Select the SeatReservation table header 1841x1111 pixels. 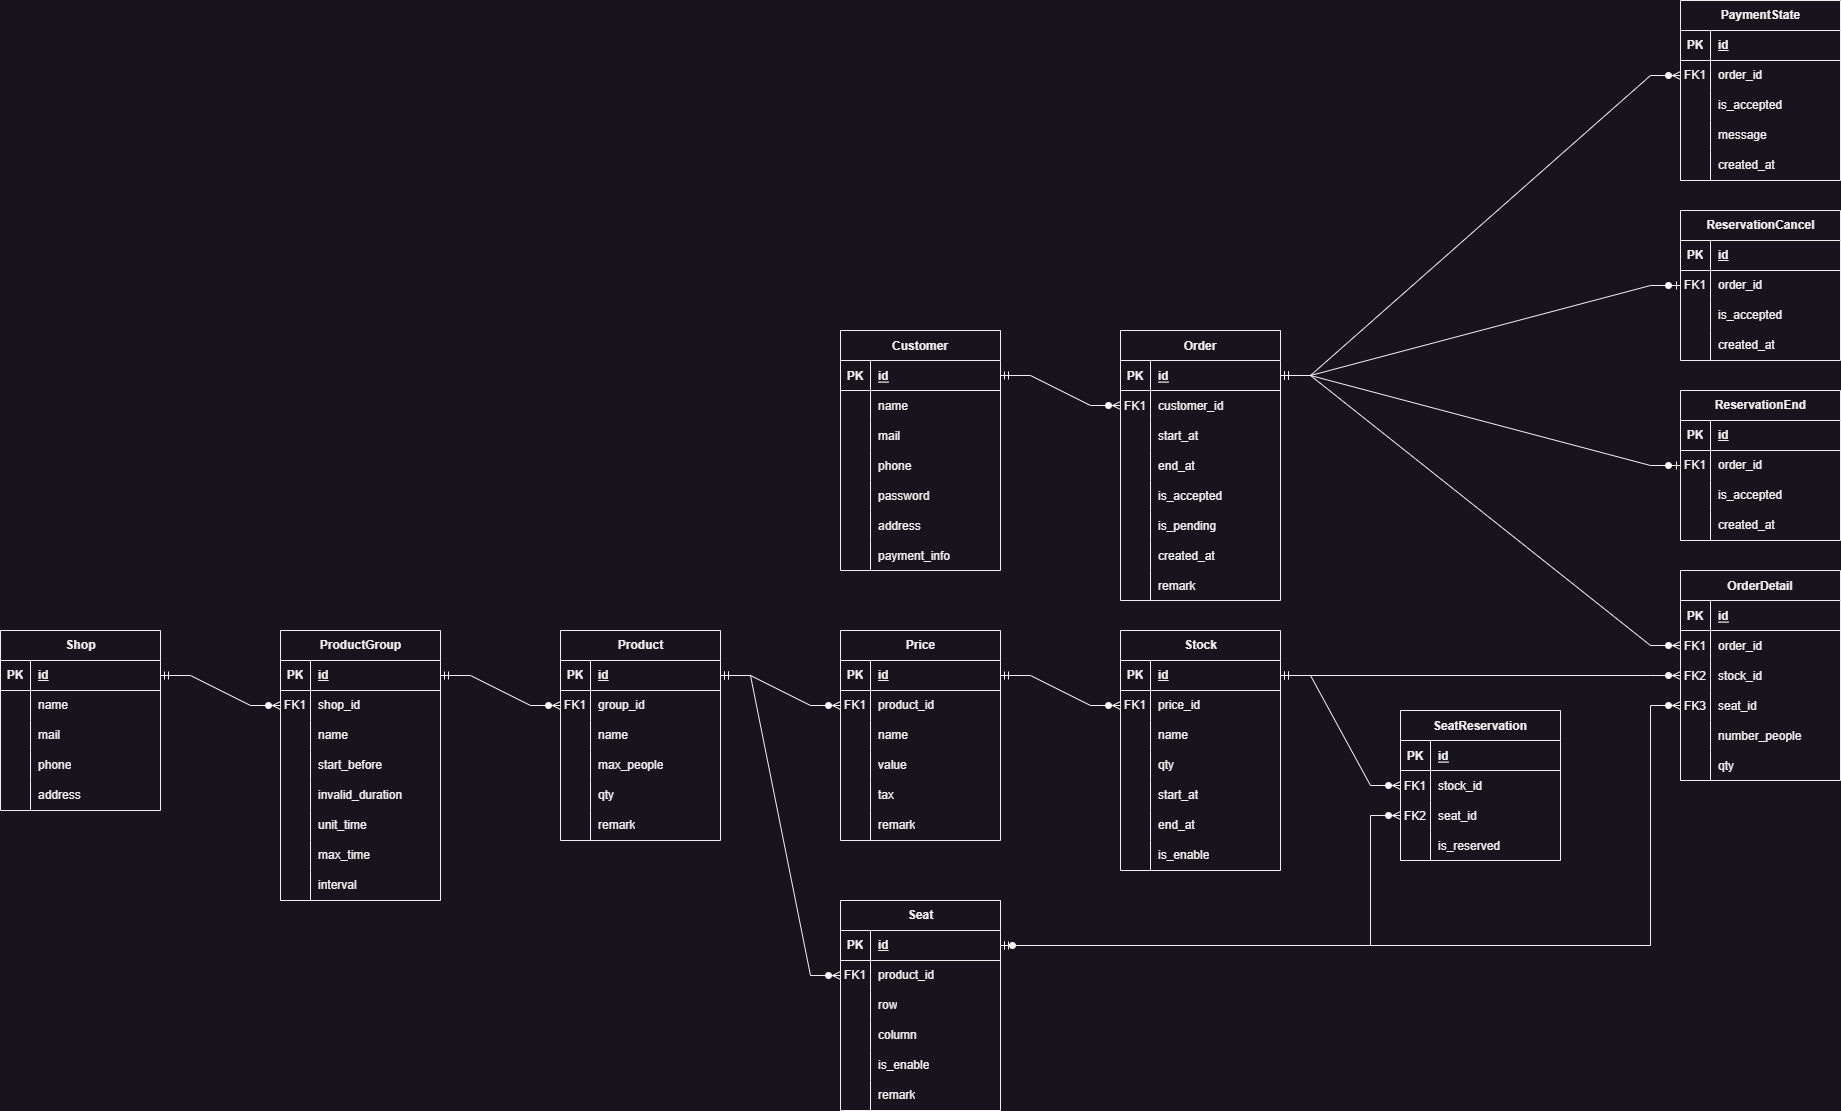pos(1479,726)
